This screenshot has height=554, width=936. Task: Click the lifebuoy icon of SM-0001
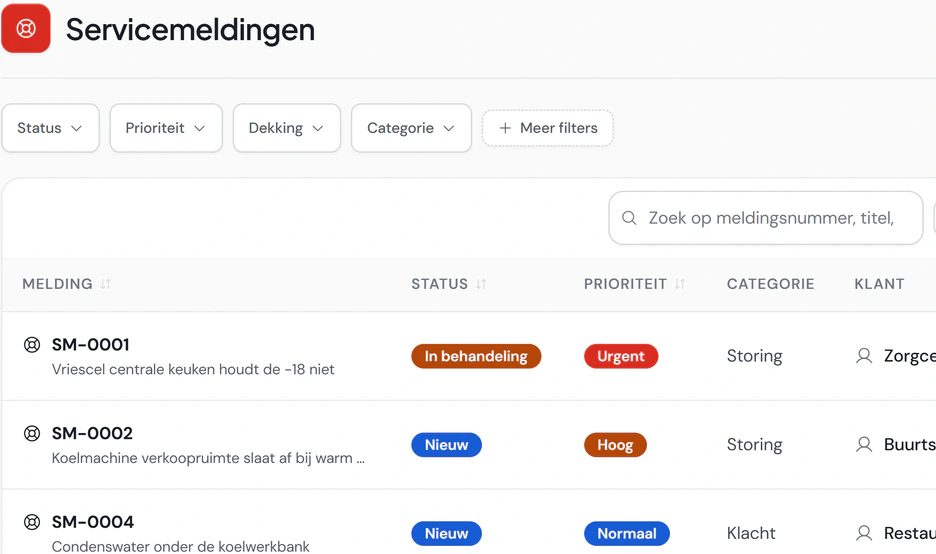pyautogui.click(x=32, y=344)
